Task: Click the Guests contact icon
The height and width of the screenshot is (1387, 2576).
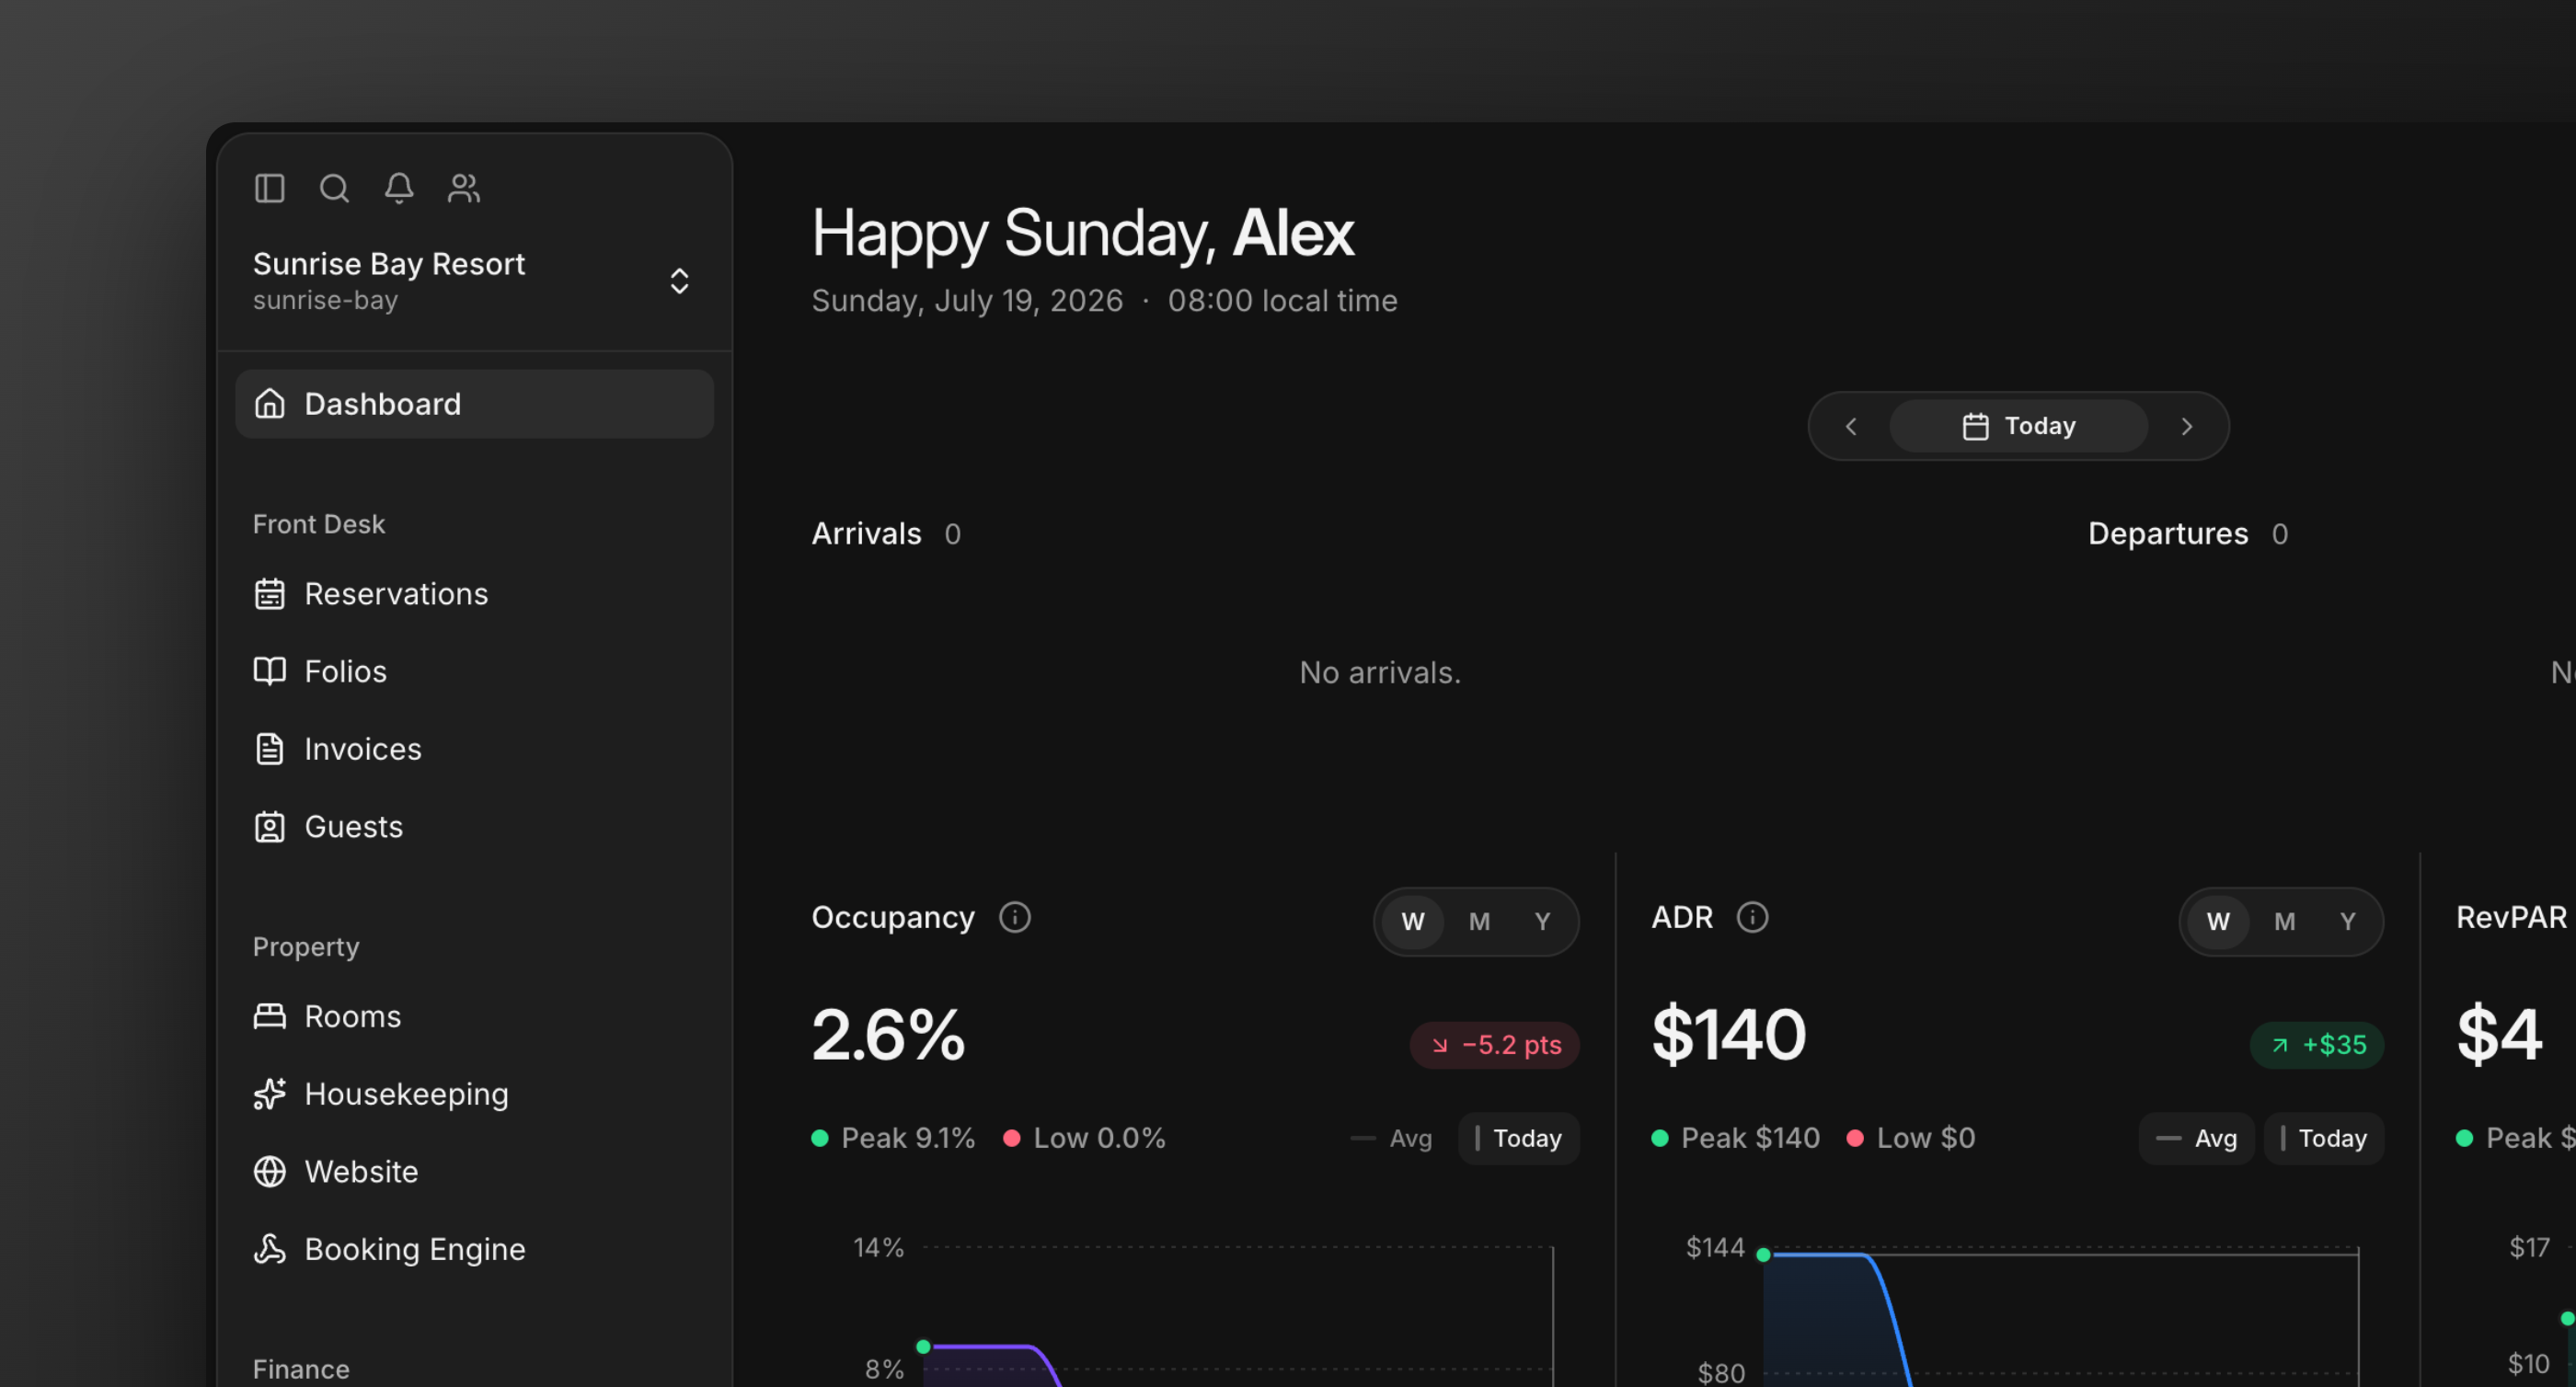Action: tap(270, 827)
